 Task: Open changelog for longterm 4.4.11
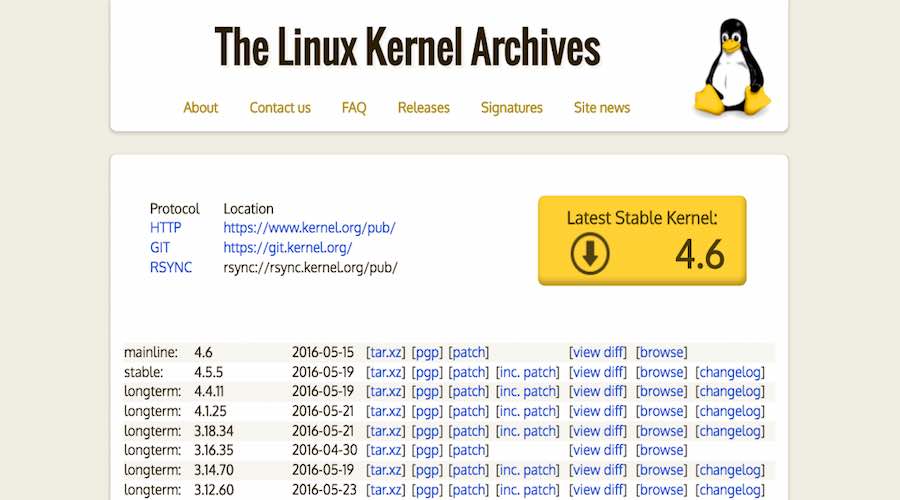(730, 392)
